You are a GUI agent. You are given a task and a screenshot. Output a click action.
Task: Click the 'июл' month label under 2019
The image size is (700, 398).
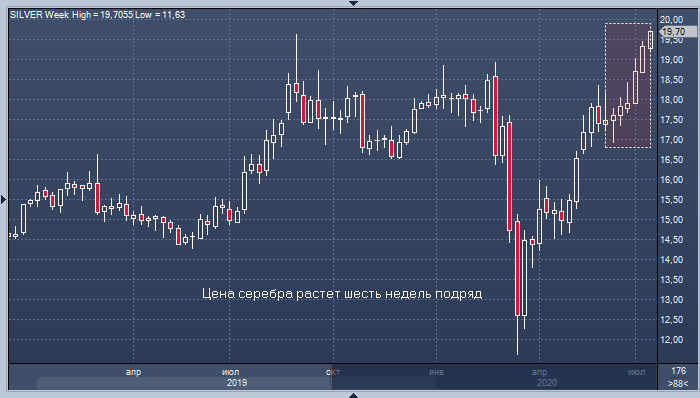tap(230, 372)
